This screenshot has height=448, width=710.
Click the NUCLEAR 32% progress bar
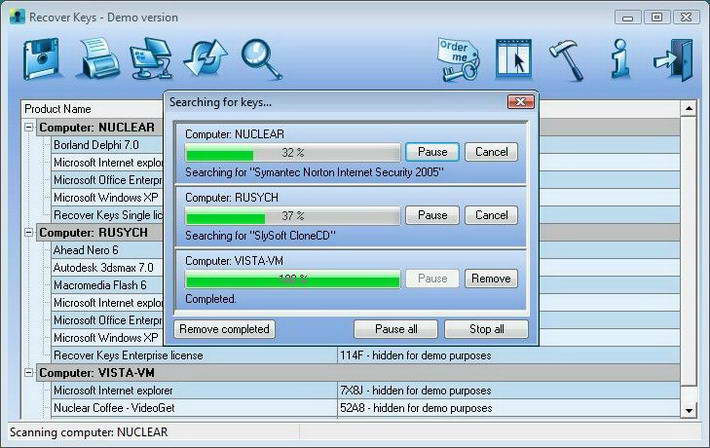293,153
